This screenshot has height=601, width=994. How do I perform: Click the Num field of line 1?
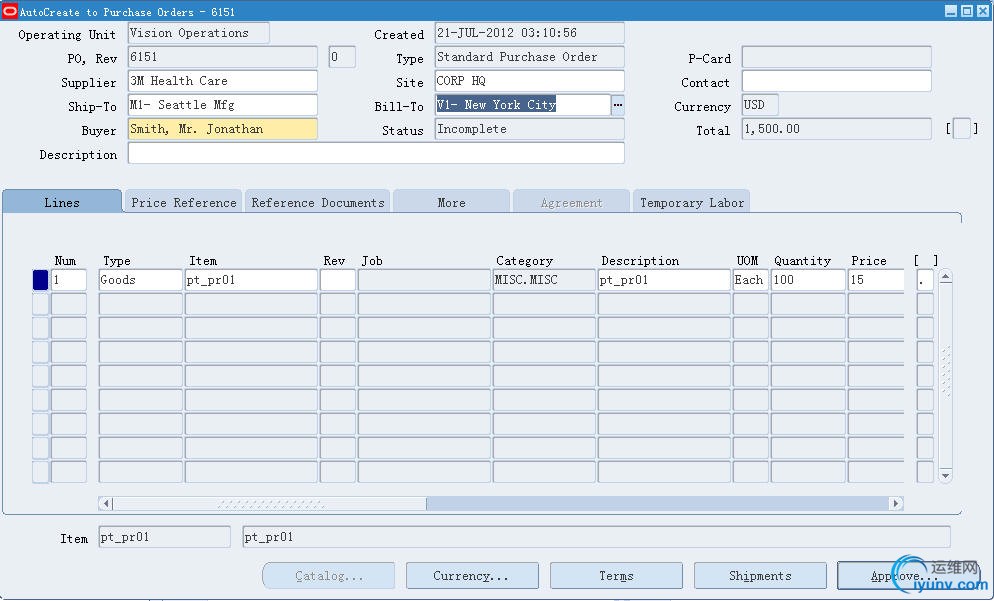point(68,280)
